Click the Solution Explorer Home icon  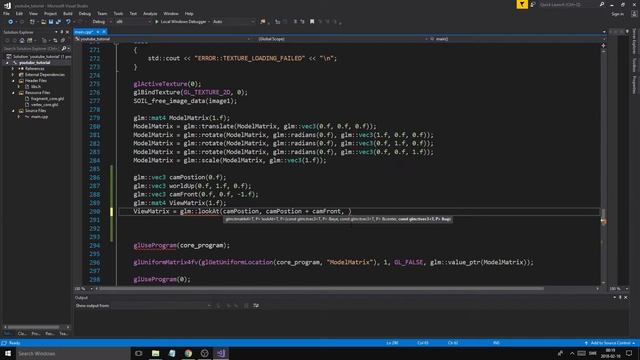(22, 40)
